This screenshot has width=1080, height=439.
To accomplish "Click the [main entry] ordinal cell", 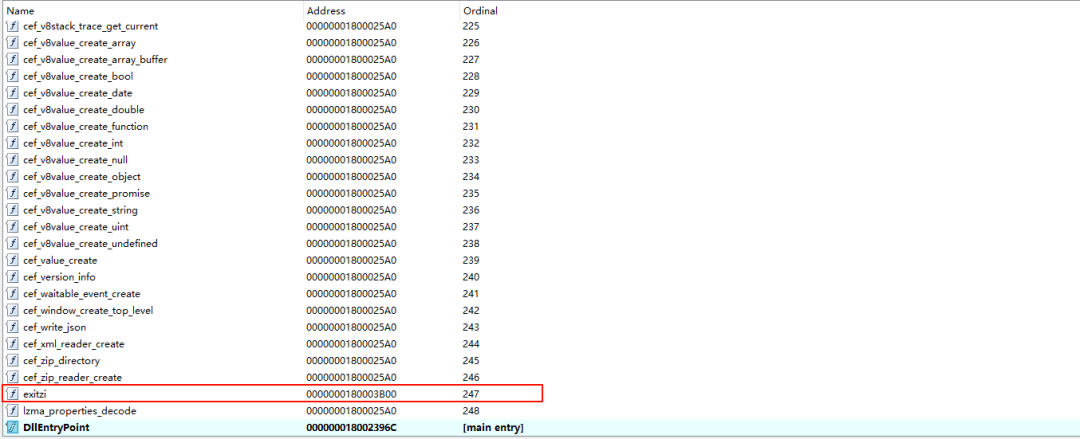I will coord(493,427).
